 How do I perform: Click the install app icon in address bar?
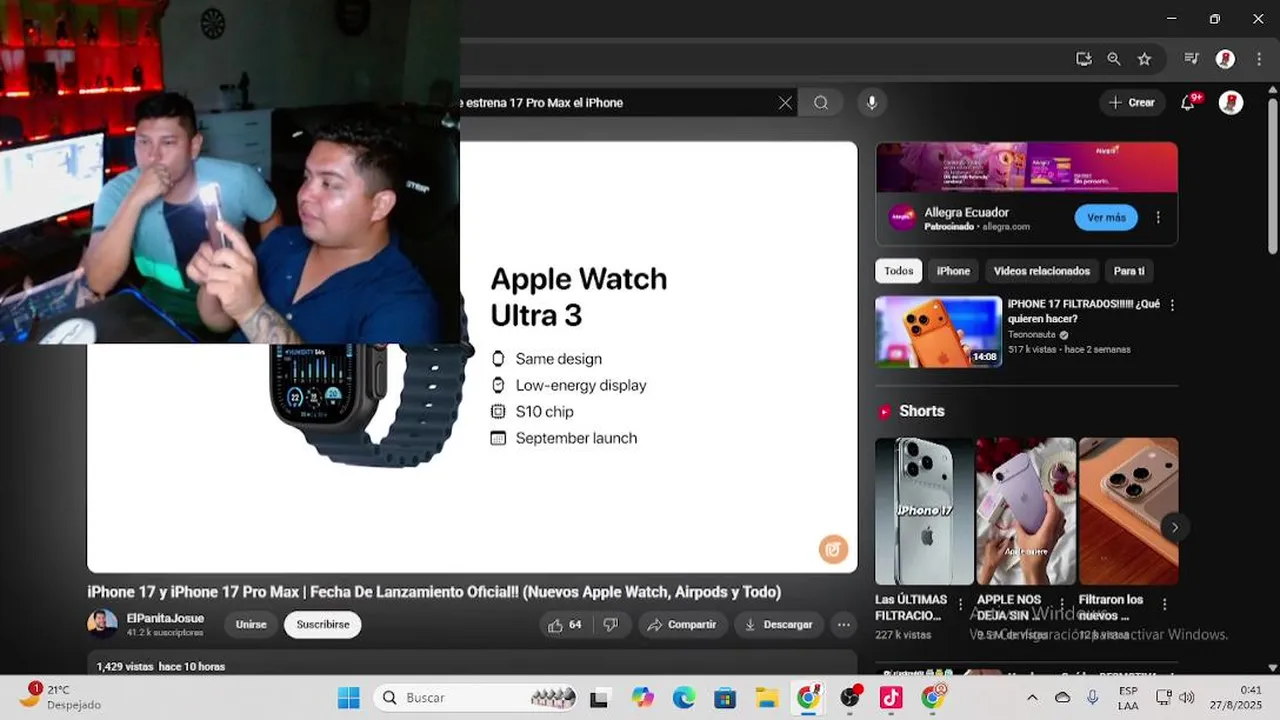(x=1084, y=59)
